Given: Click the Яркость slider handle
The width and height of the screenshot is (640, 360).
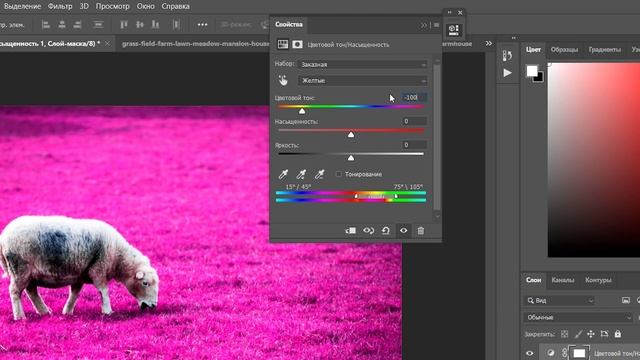Looking at the screenshot, I should 351,158.
